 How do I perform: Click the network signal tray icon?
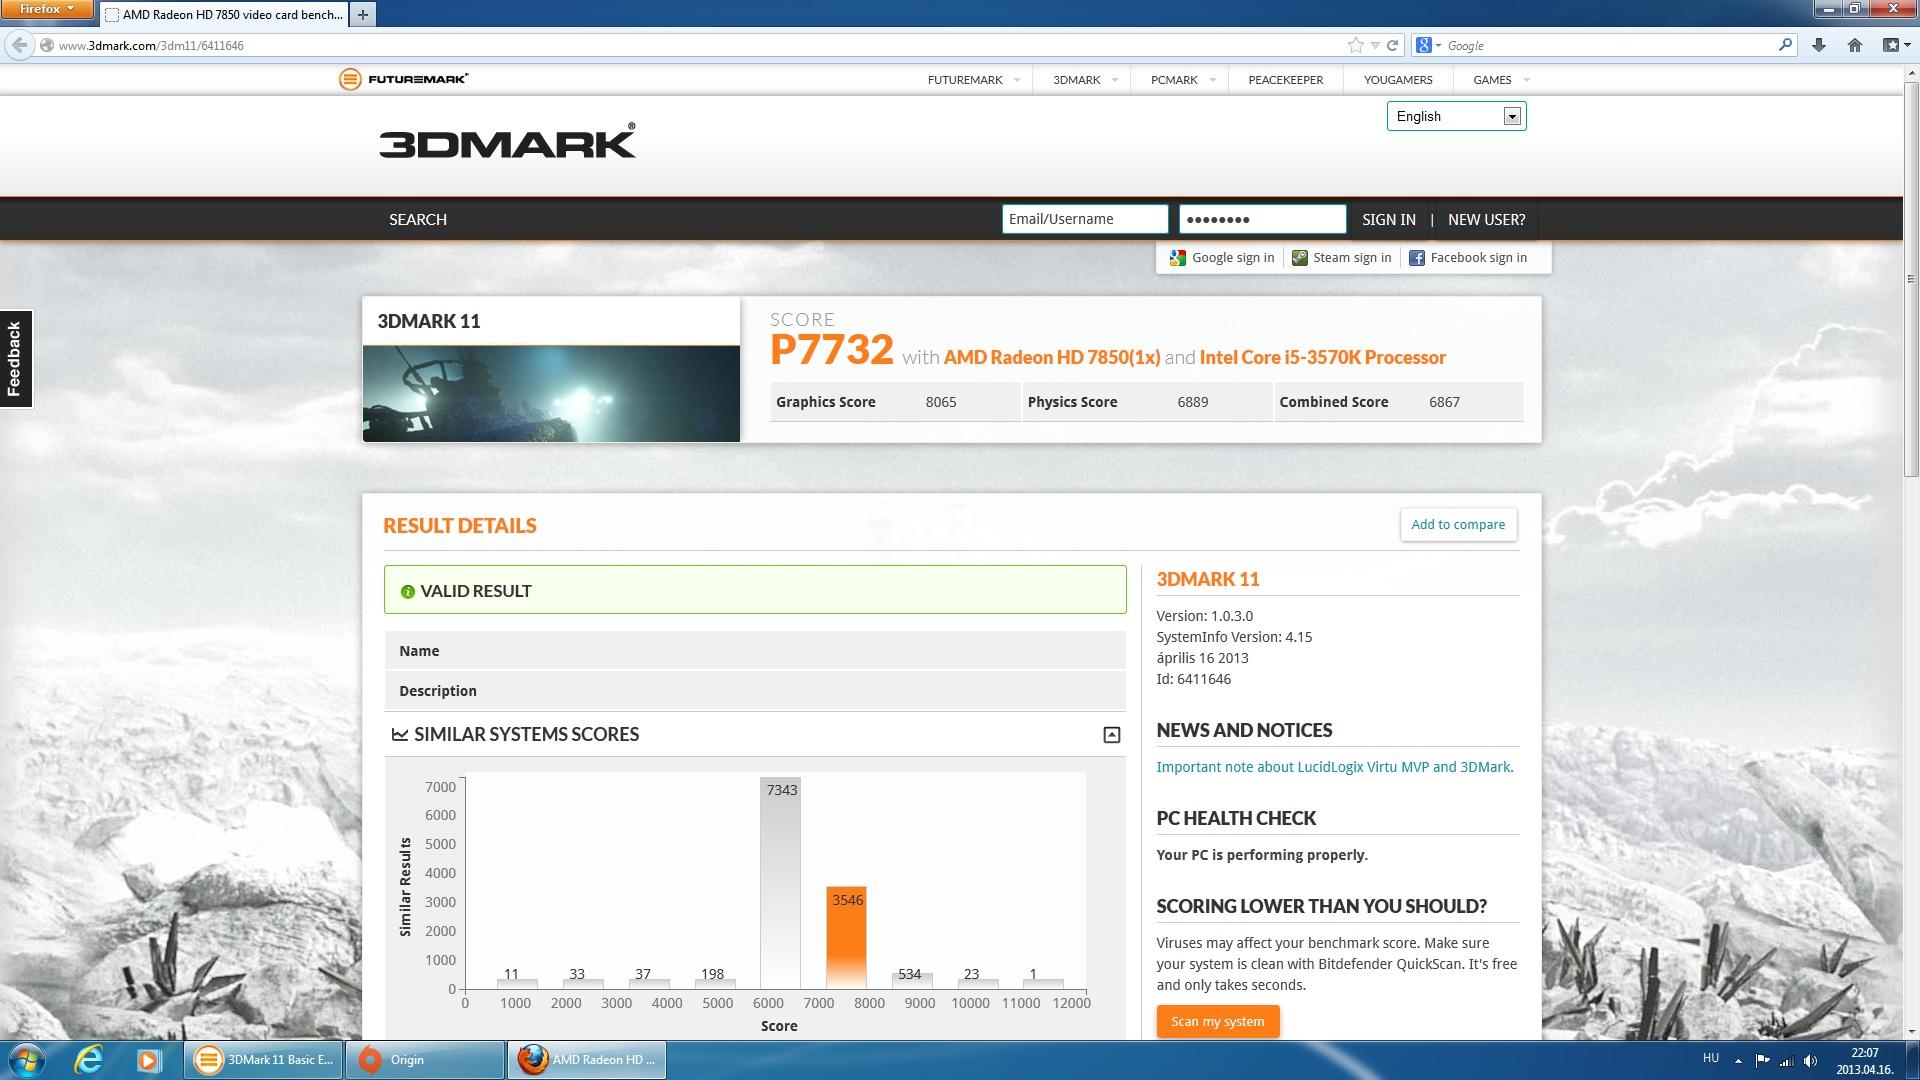[x=1787, y=1060]
